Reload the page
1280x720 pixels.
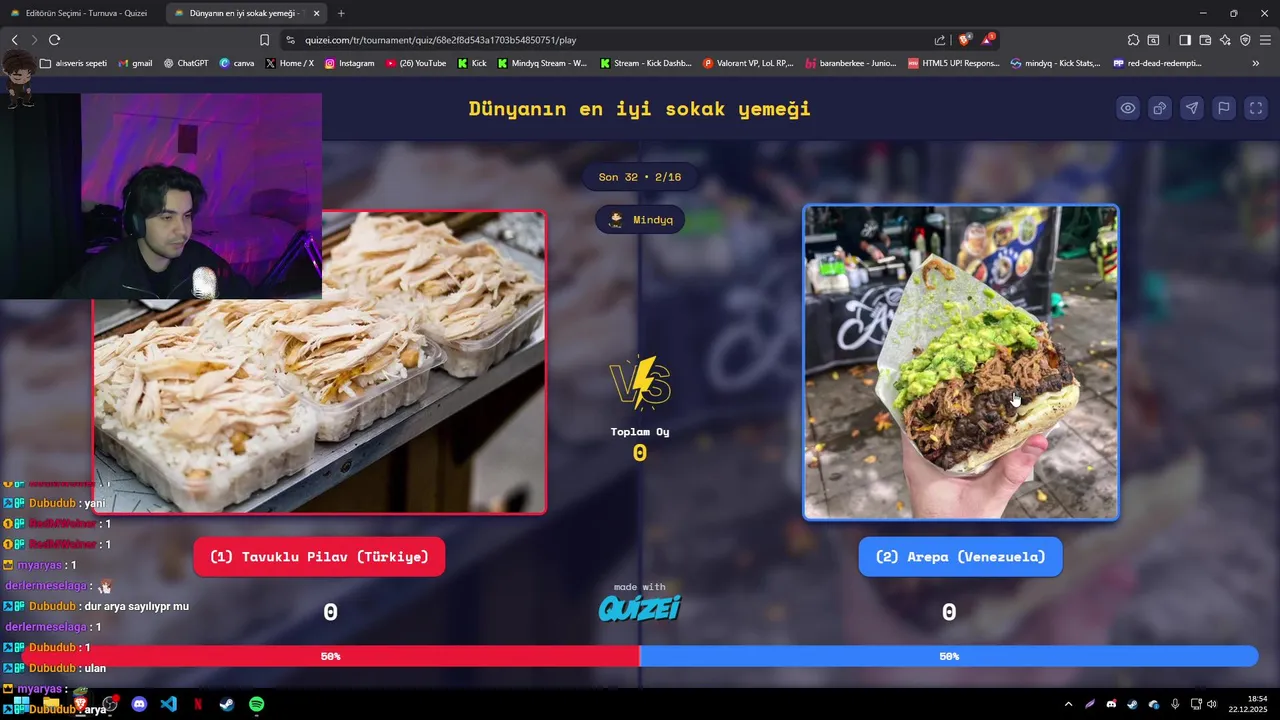tap(54, 40)
